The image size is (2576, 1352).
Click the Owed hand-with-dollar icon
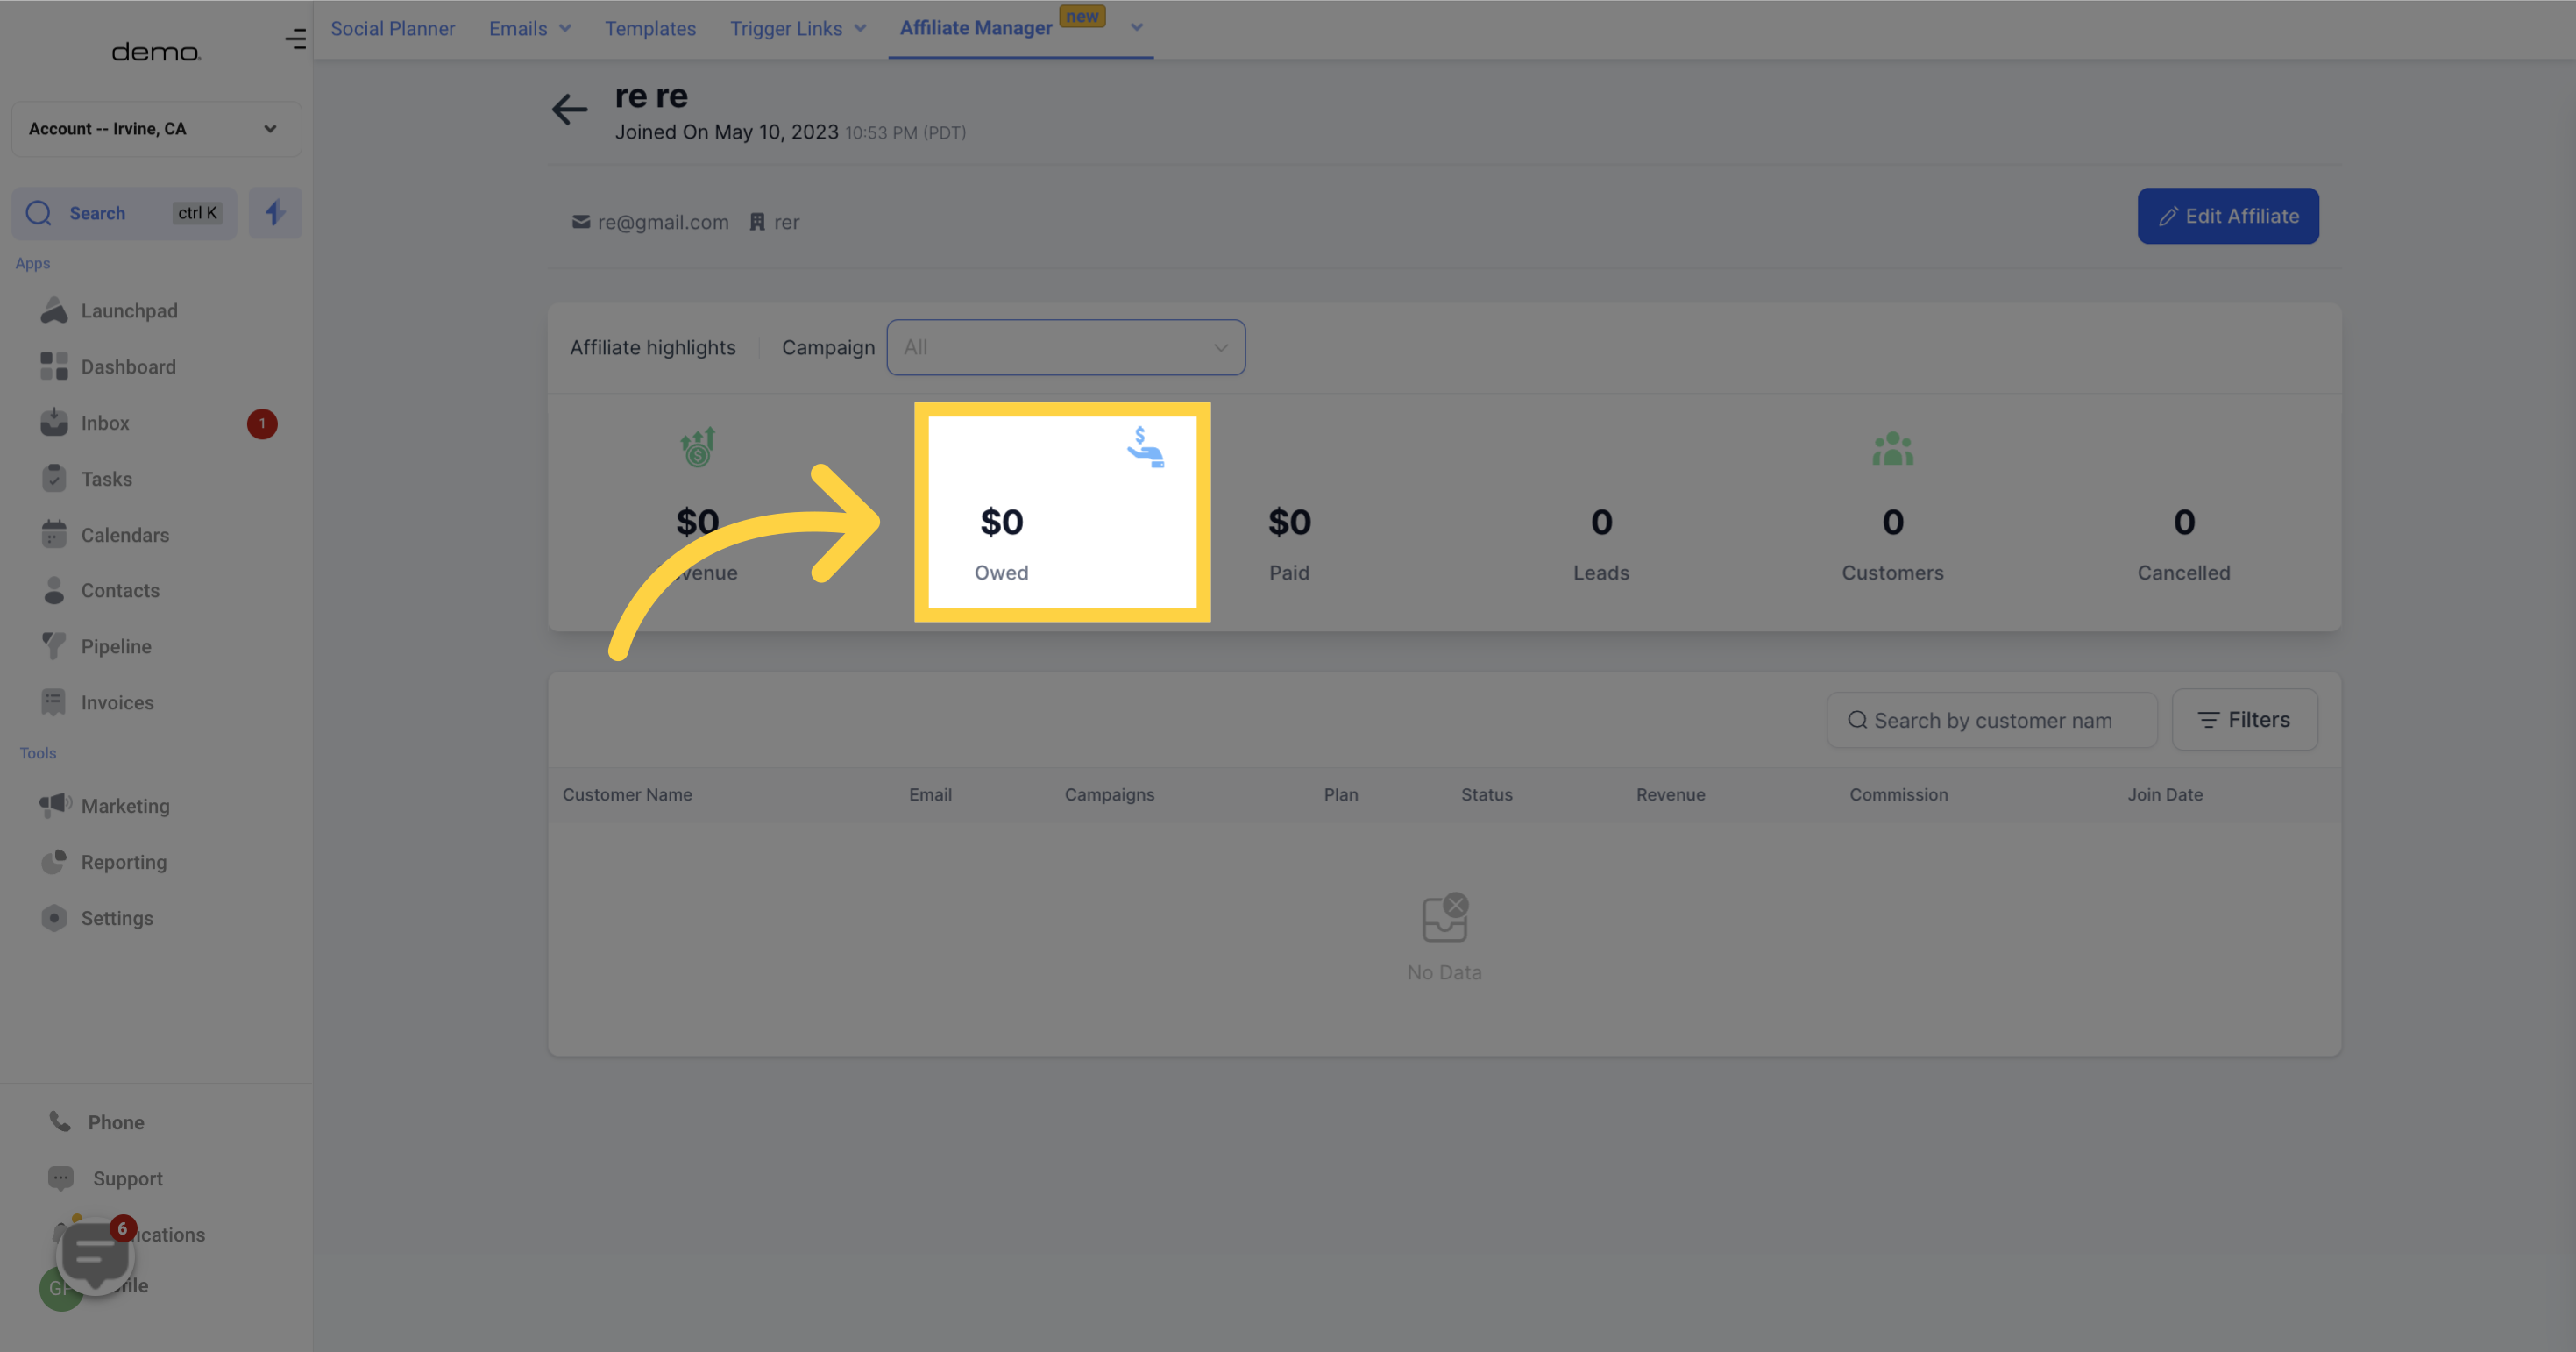pos(1145,447)
